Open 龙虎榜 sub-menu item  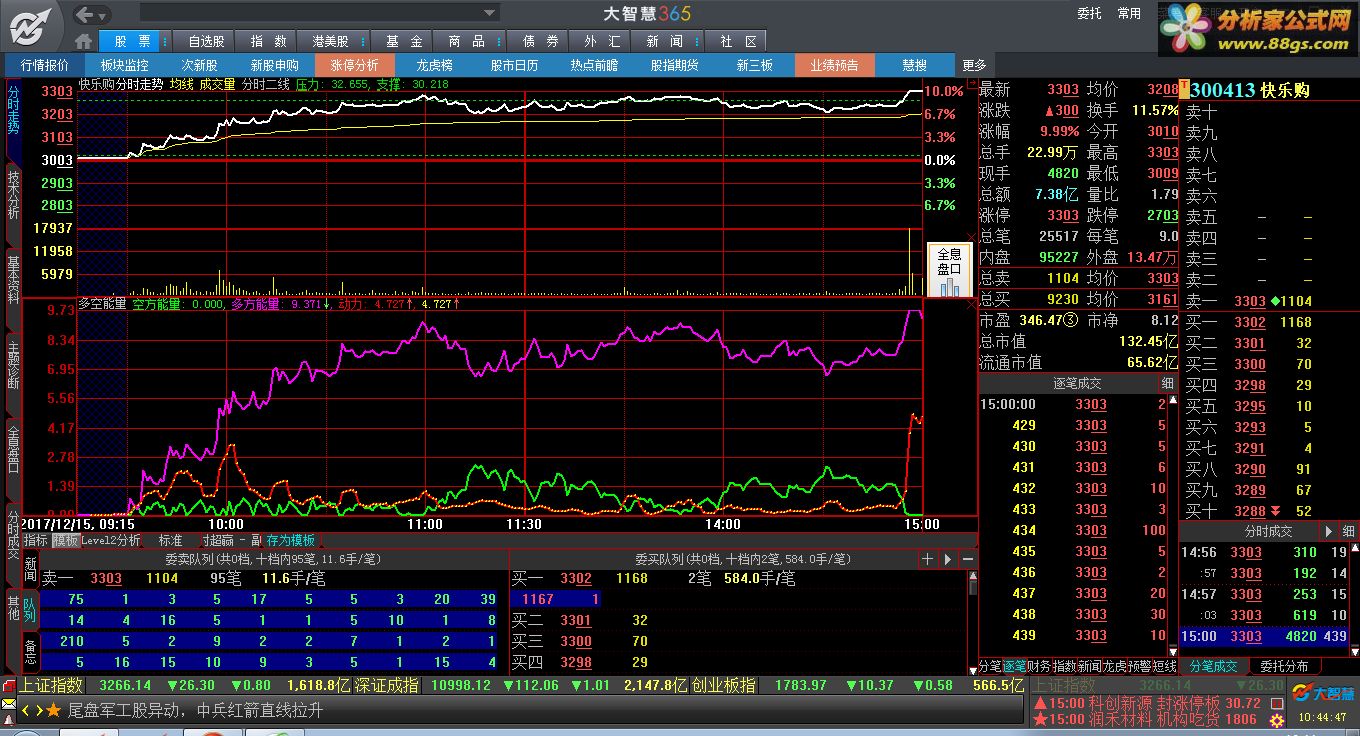click(x=434, y=65)
